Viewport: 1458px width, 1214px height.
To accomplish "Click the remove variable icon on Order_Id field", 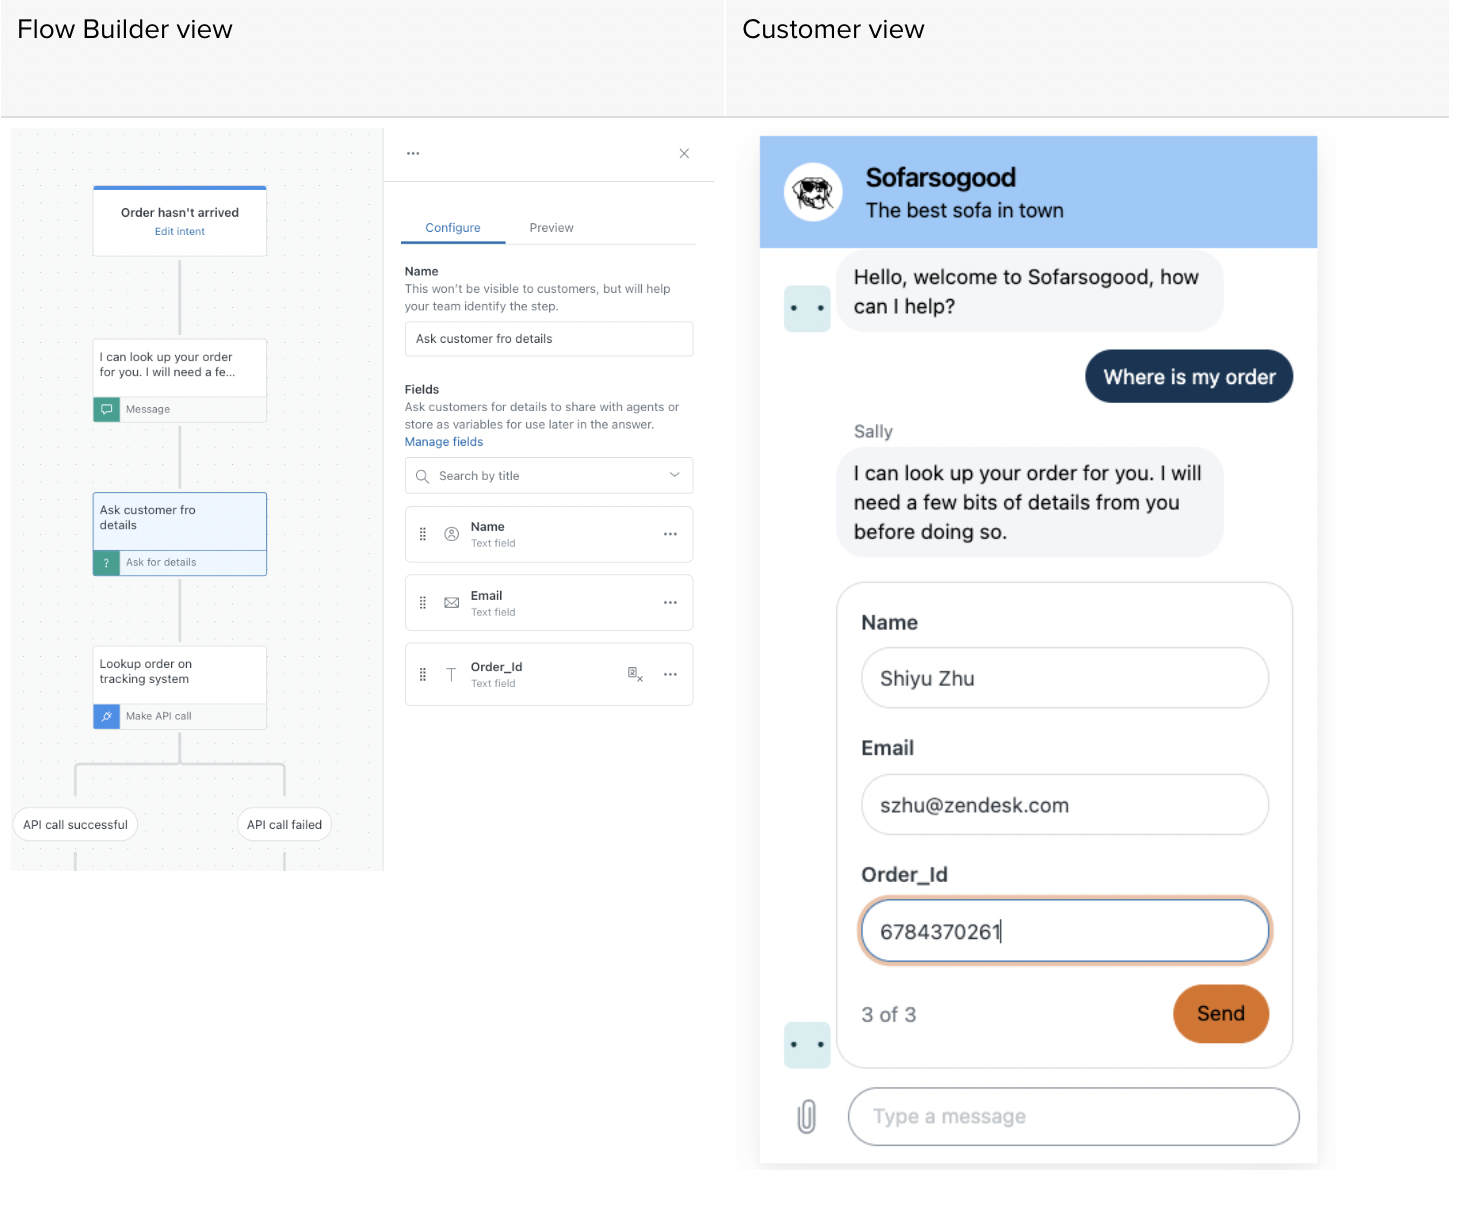I will pyautogui.click(x=635, y=675).
